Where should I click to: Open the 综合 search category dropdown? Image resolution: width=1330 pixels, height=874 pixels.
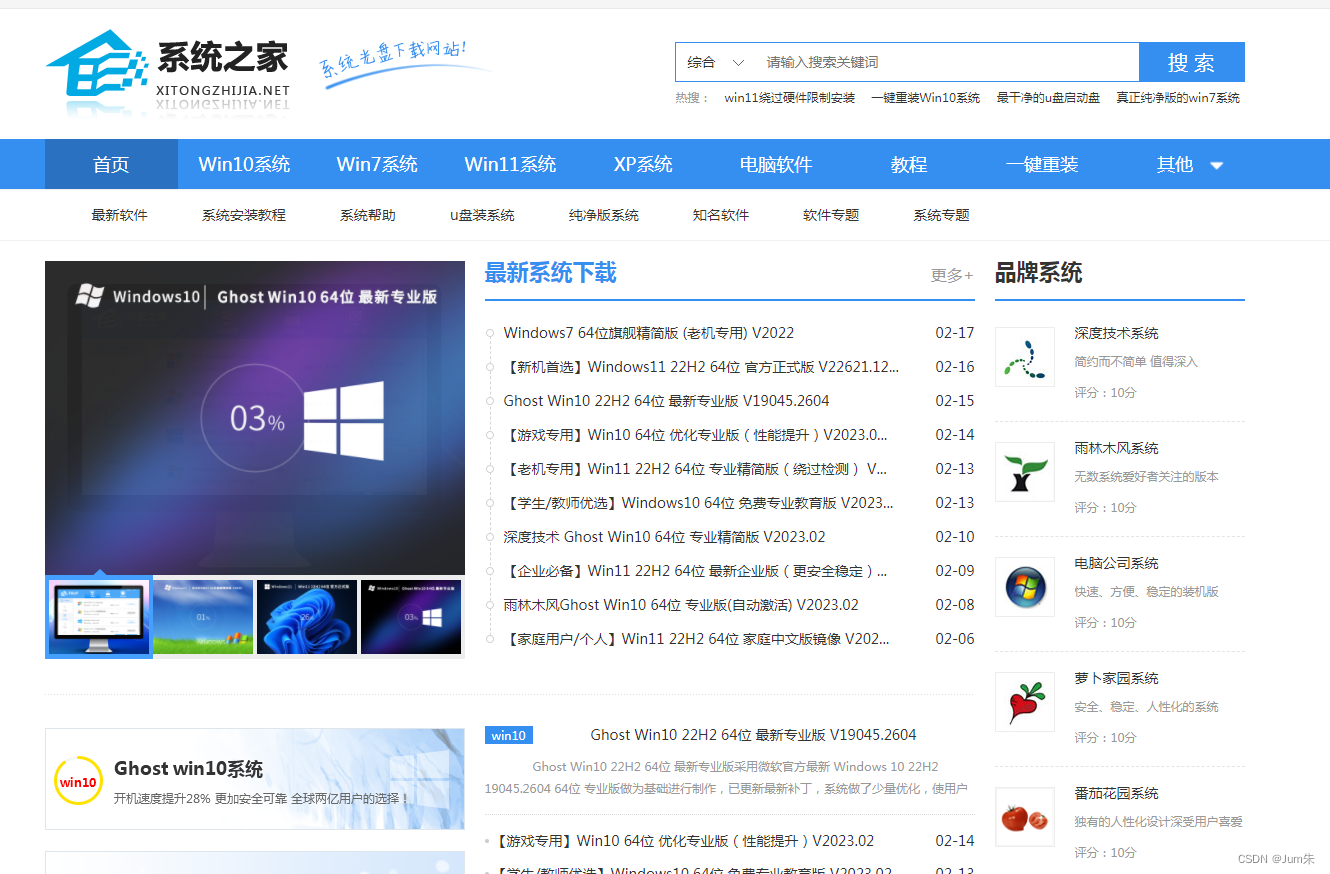coord(715,62)
